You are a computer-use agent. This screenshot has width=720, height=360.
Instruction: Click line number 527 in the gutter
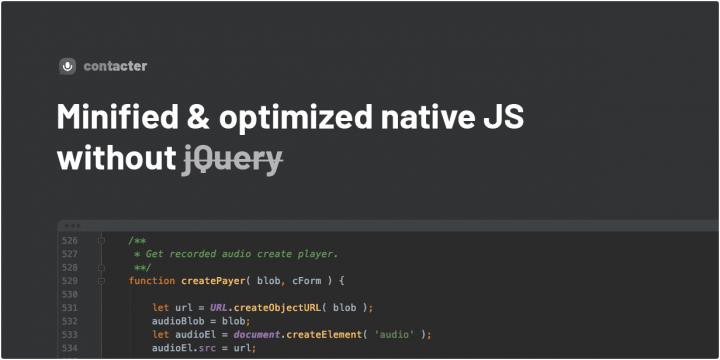pos(70,254)
